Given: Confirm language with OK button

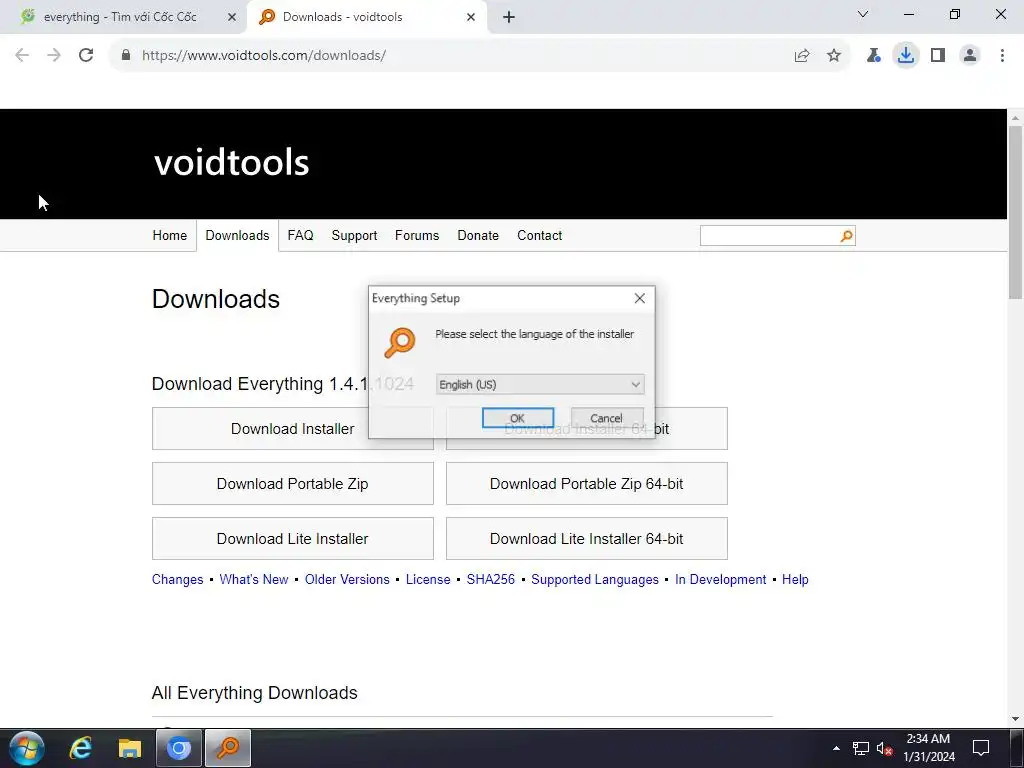Looking at the screenshot, I should click(518, 418).
